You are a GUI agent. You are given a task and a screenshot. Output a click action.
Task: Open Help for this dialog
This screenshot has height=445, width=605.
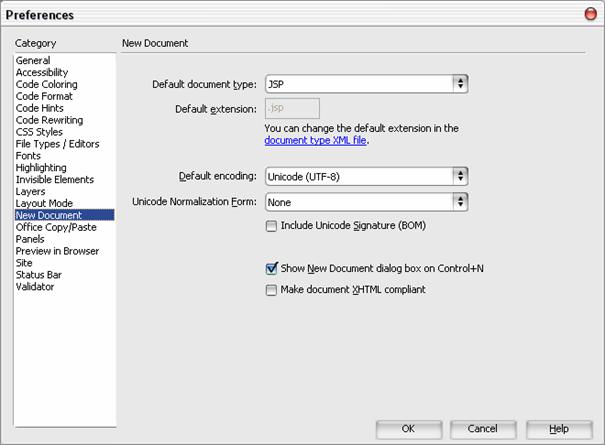coord(559,429)
